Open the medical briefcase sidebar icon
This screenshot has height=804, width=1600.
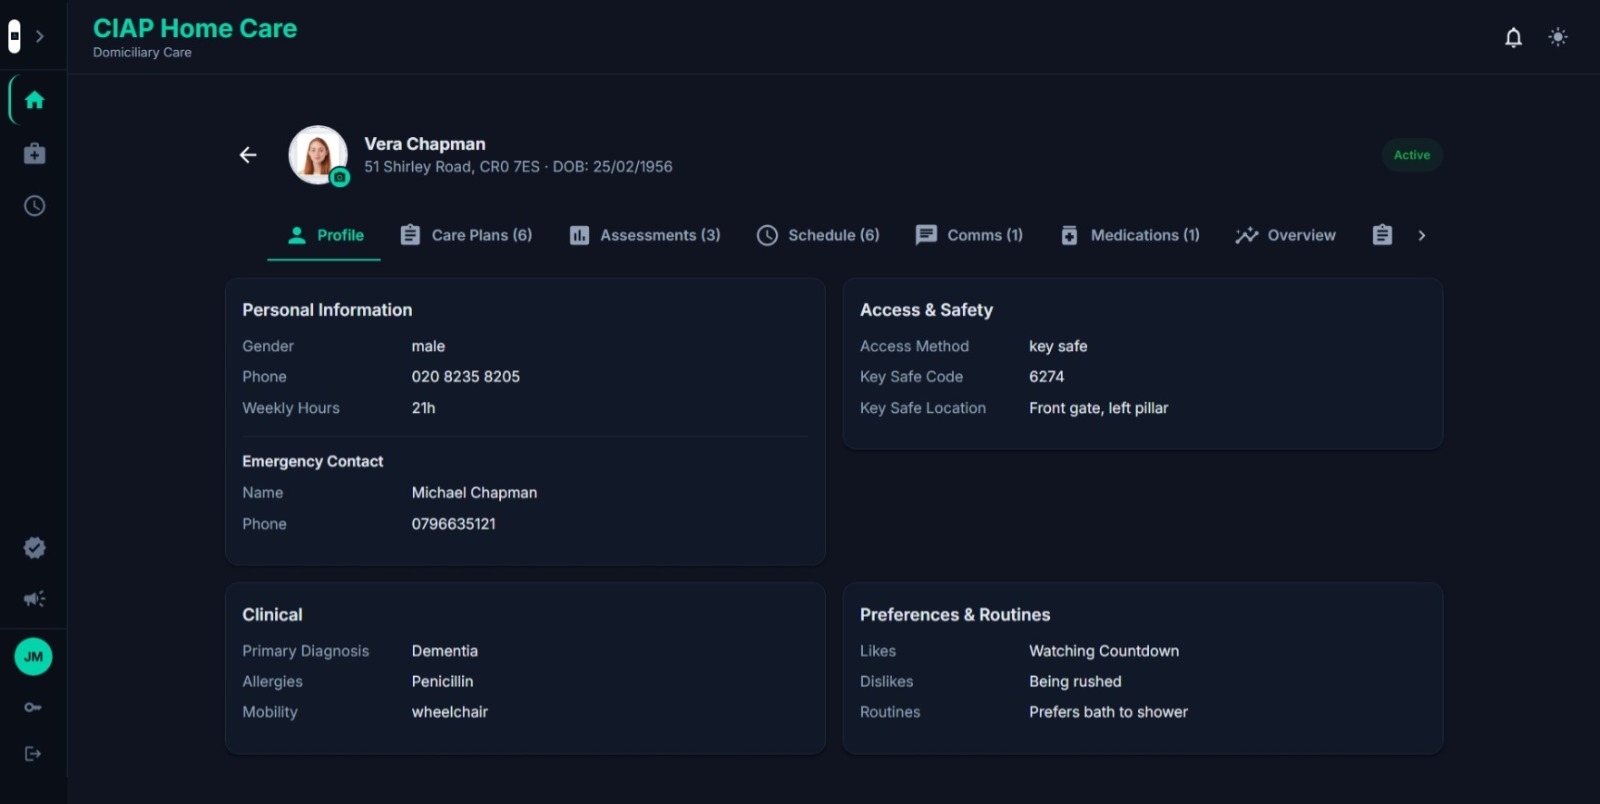pyautogui.click(x=34, y=153)
